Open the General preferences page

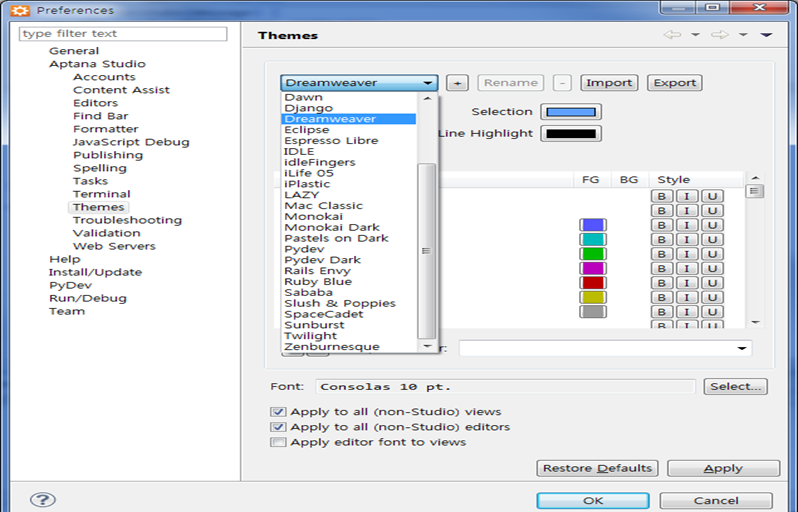(74, 51)
